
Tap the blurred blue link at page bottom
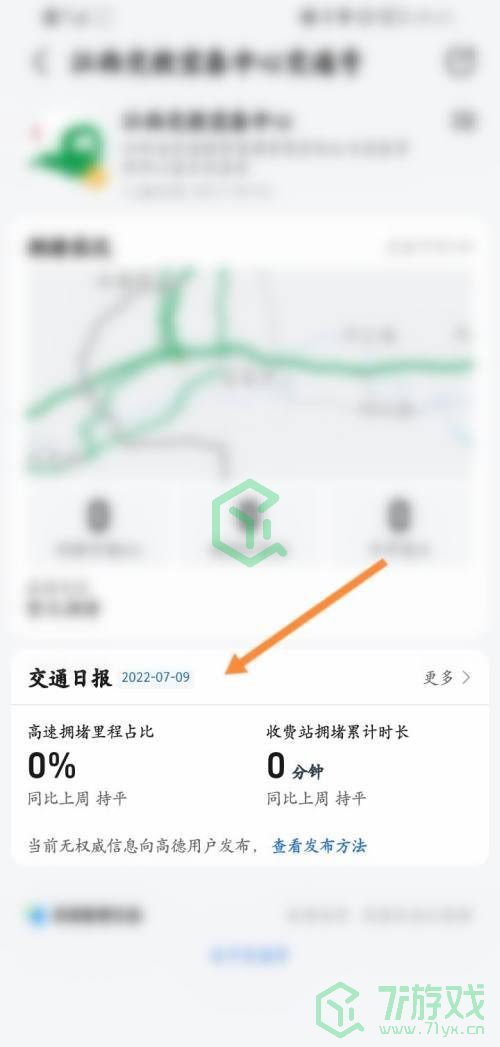[x=249, y=954]
